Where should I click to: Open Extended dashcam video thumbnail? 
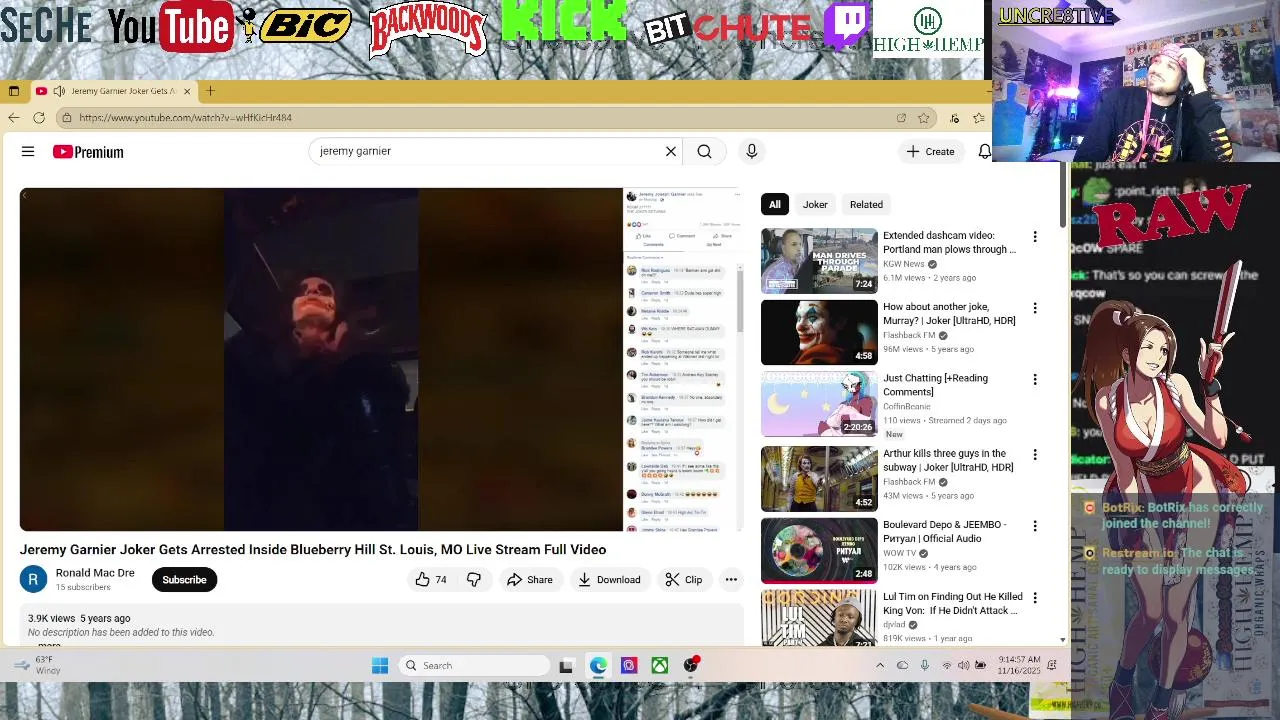click(x=819, y=260)
